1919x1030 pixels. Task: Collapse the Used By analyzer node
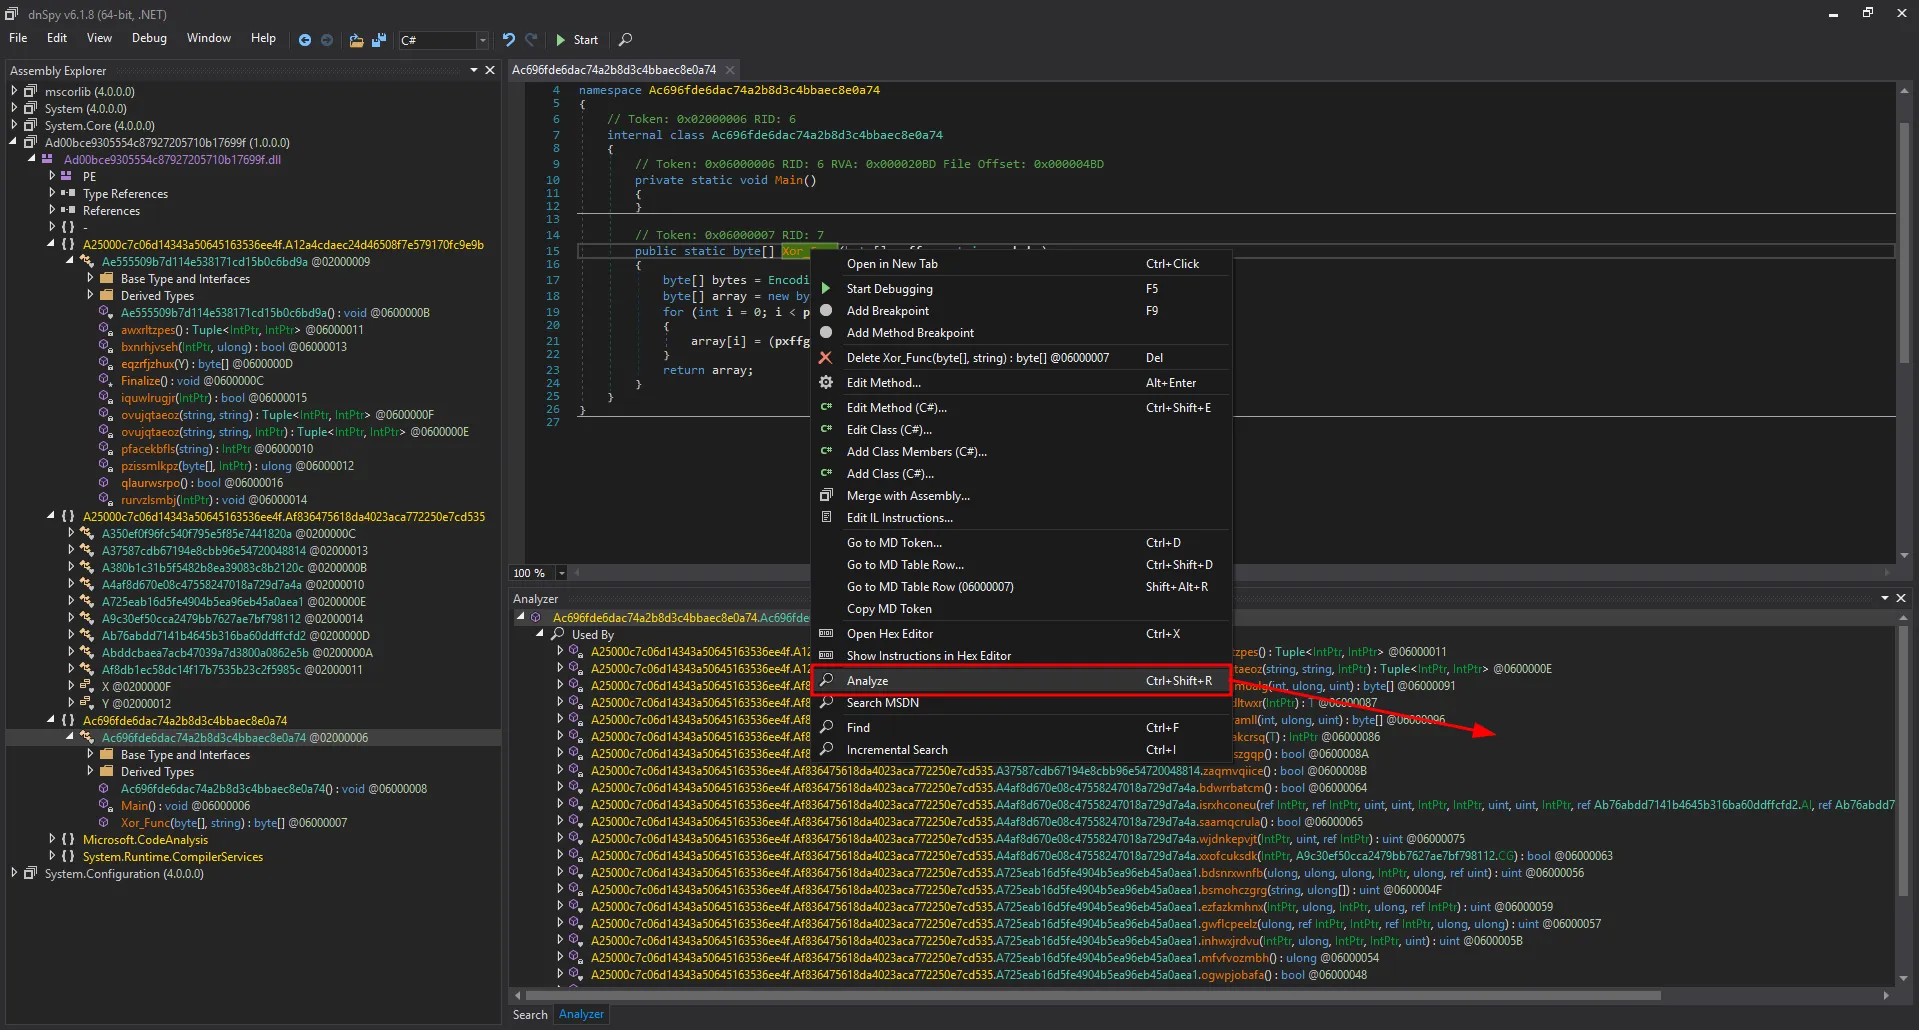[x=540, y=634]
